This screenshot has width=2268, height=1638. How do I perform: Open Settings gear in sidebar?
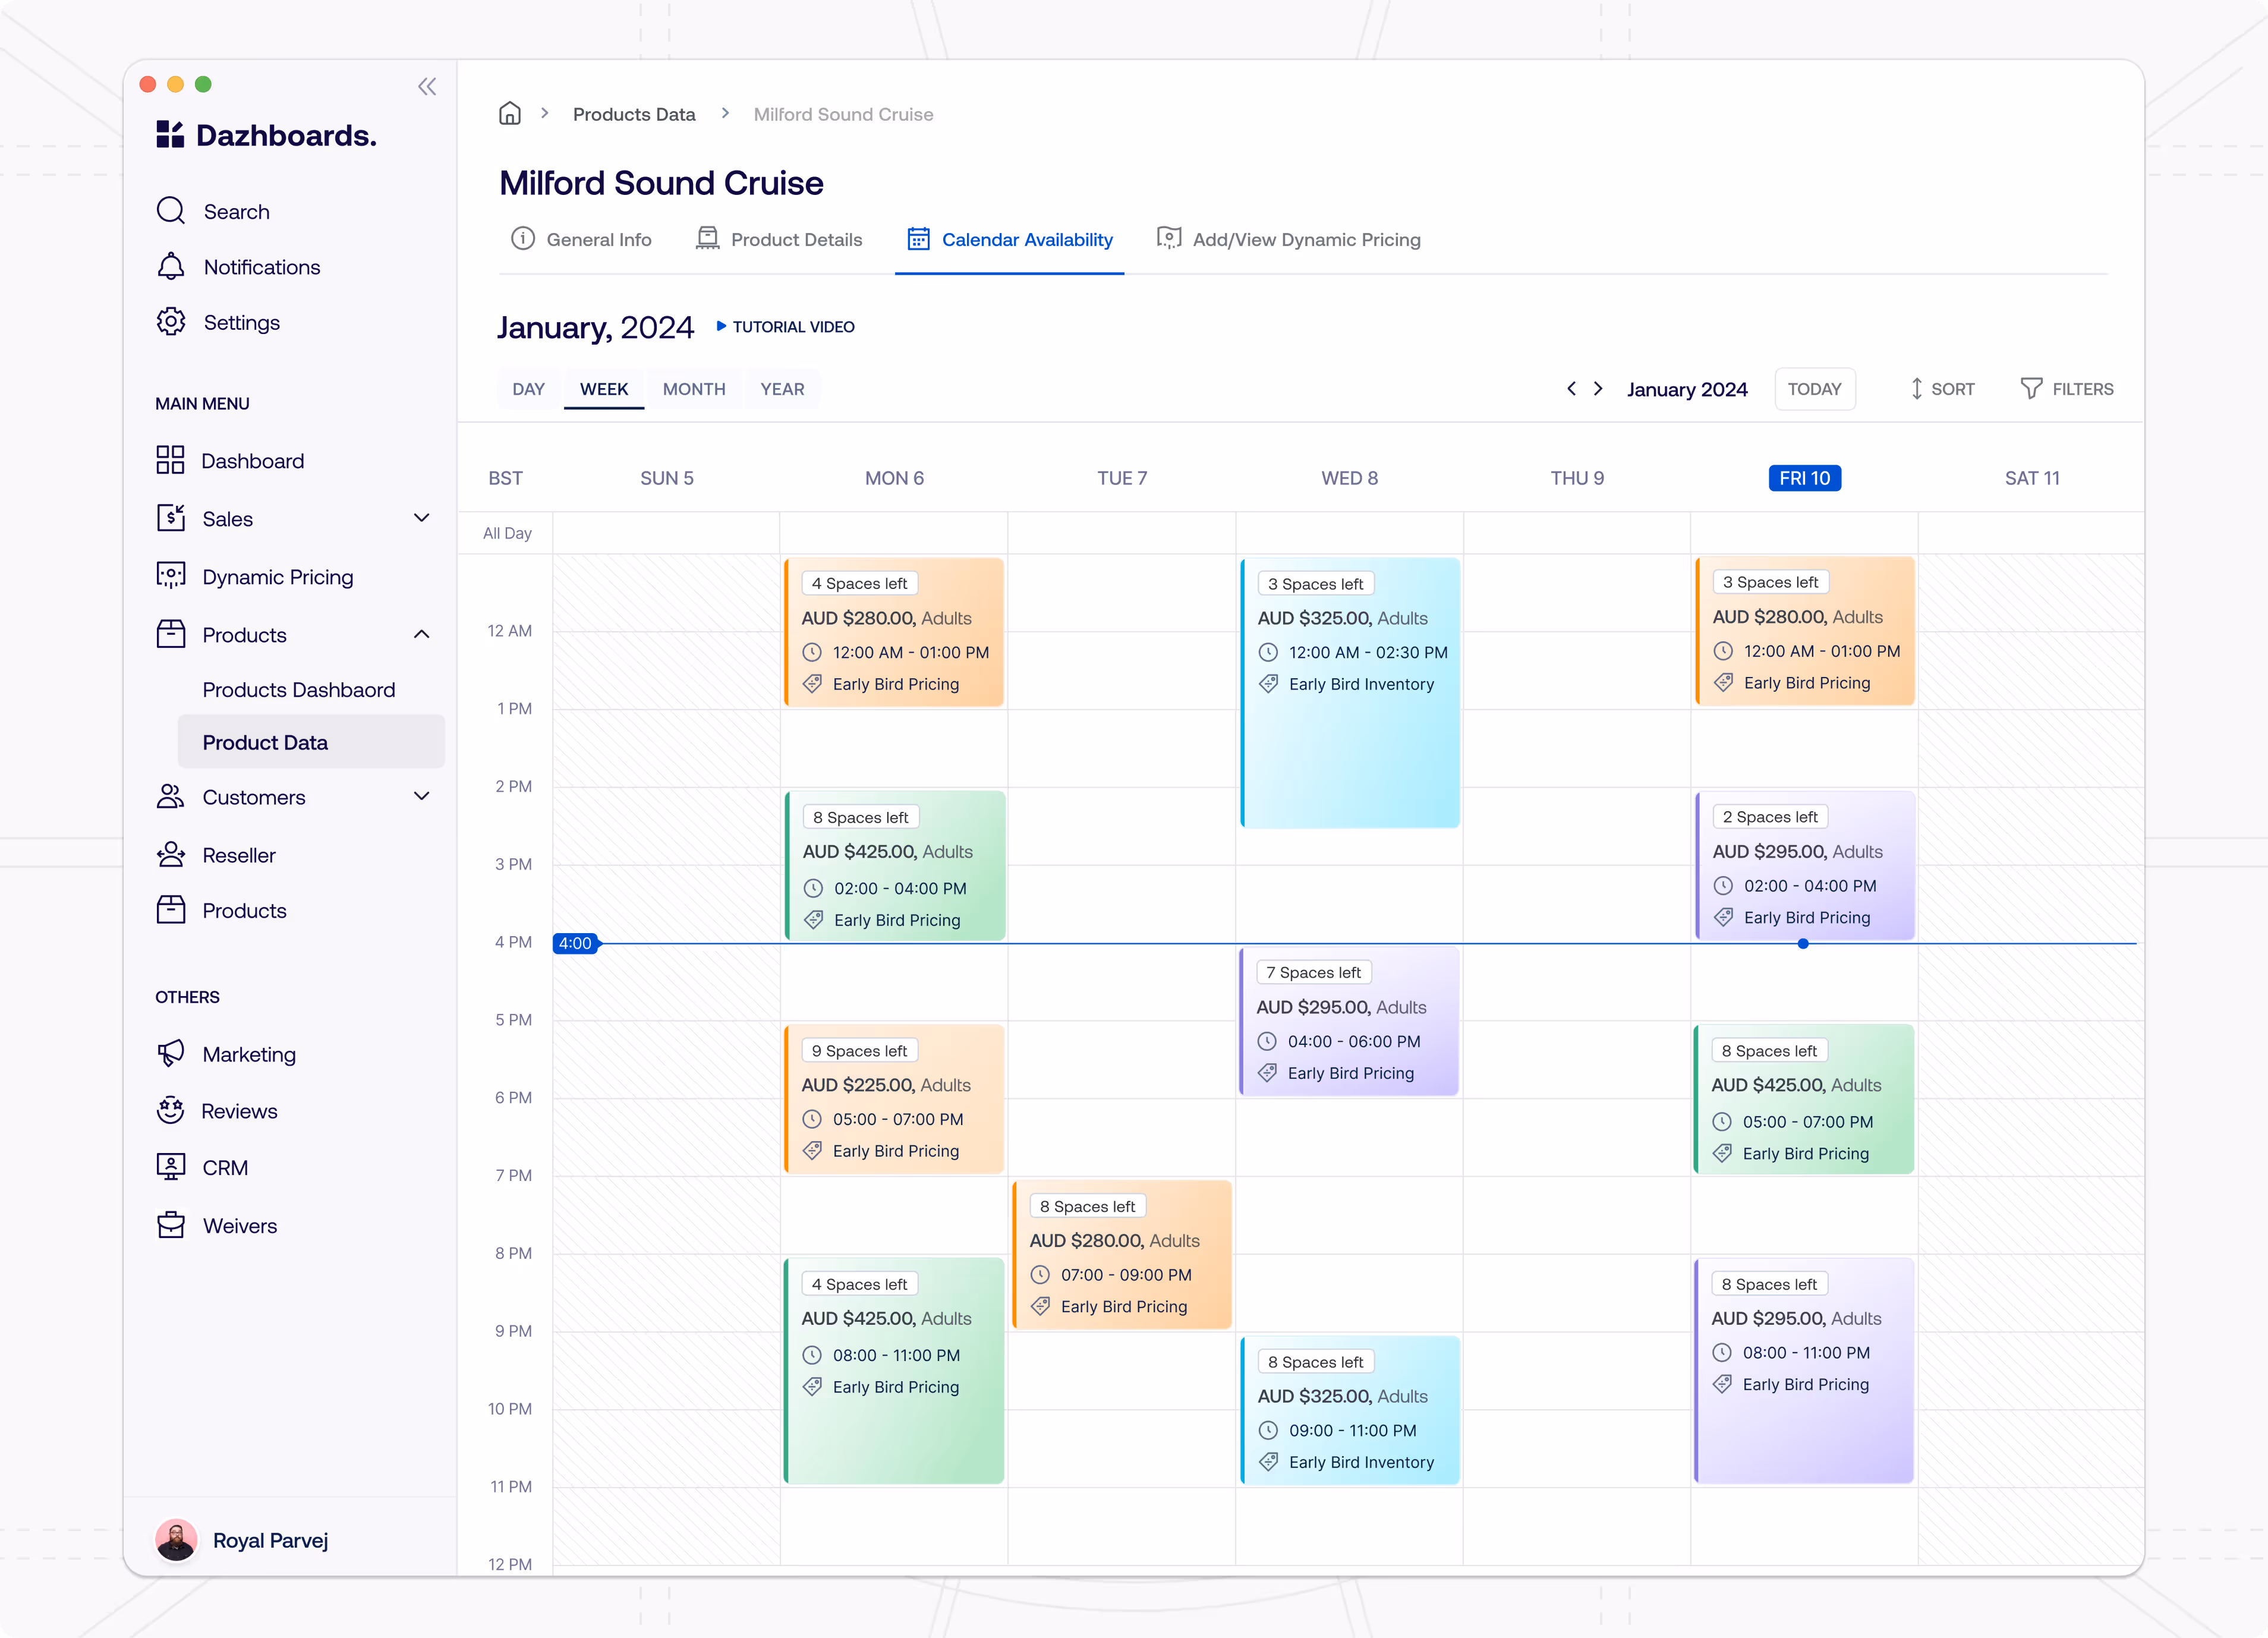171,322
